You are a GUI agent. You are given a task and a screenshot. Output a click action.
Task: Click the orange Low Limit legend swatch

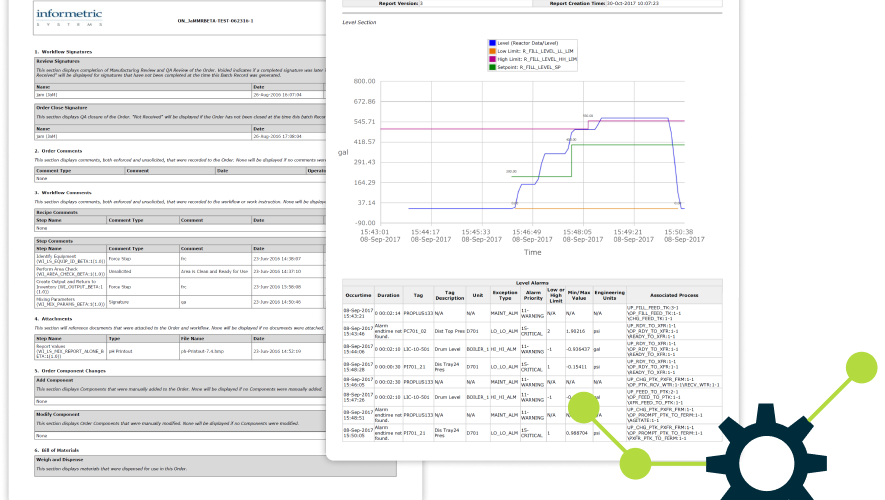(492, 51)
